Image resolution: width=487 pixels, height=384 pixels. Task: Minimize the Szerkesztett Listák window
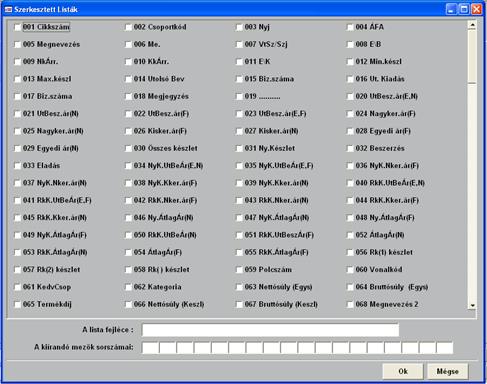pos(451,9)
